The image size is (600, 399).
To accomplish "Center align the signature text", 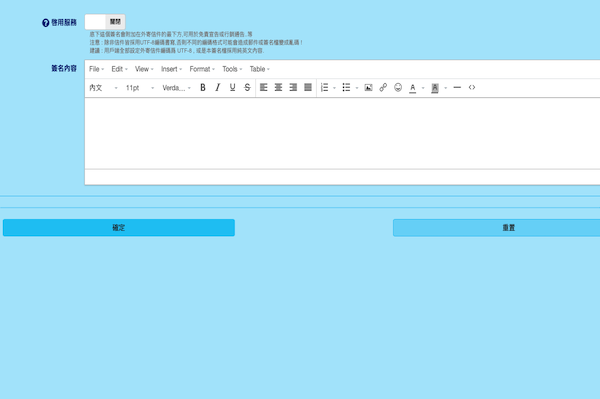I will (x=278, y=88).
